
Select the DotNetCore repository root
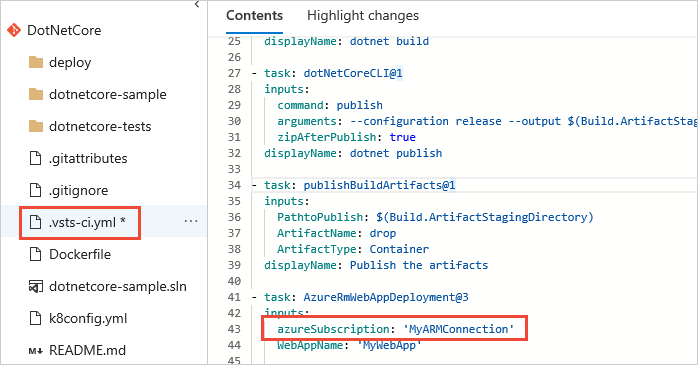[64, 30]
